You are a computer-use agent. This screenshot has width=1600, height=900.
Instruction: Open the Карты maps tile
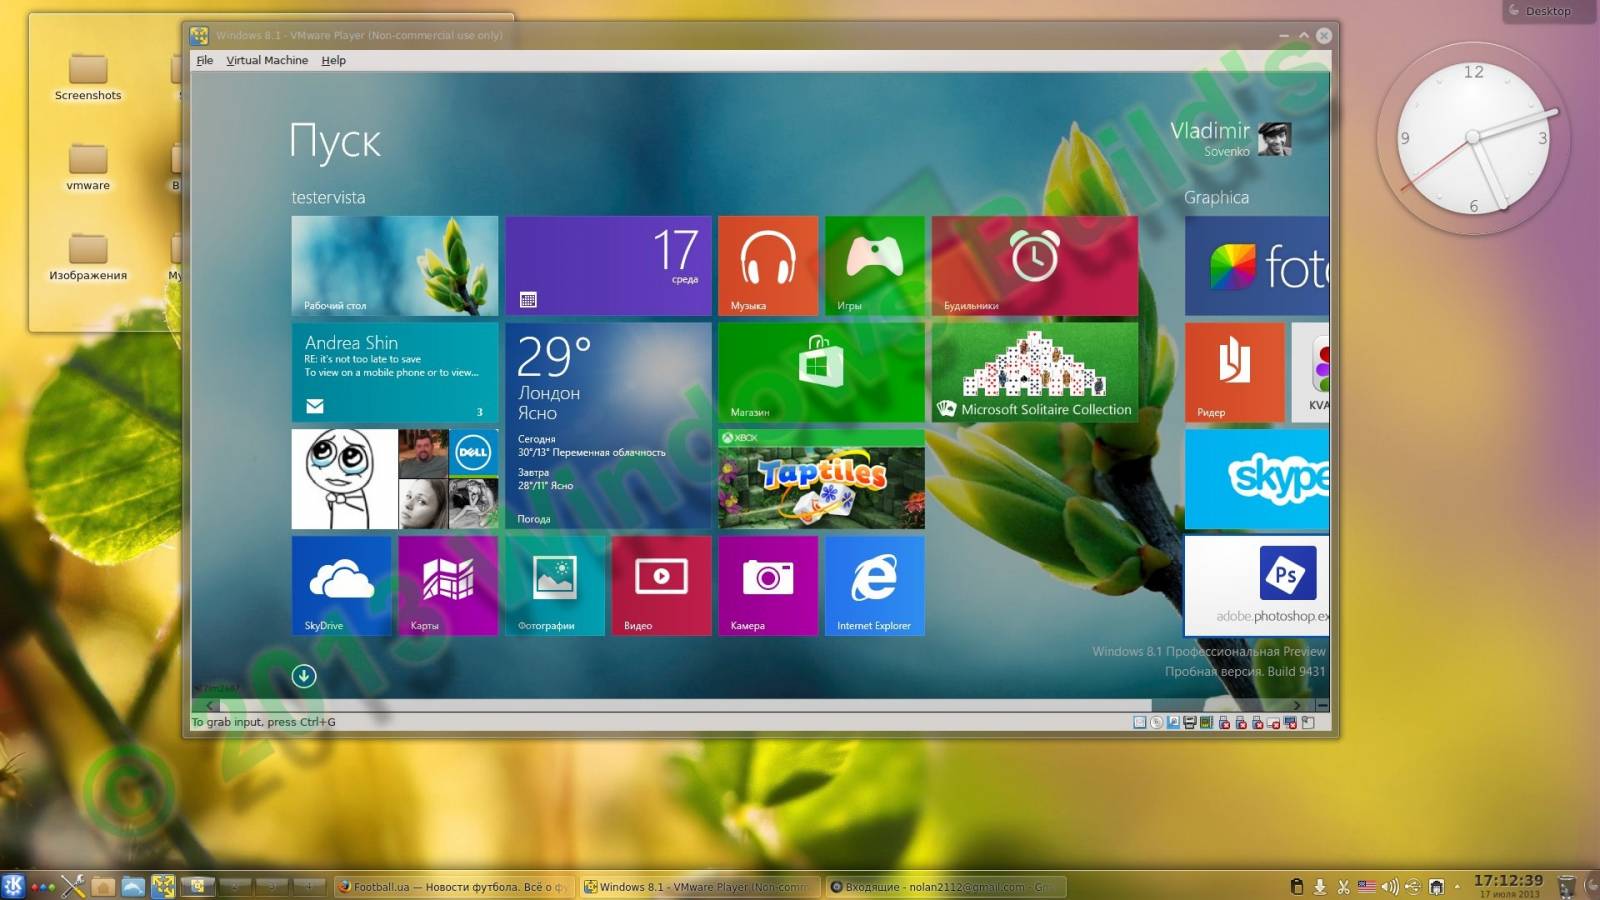[448, 586]
